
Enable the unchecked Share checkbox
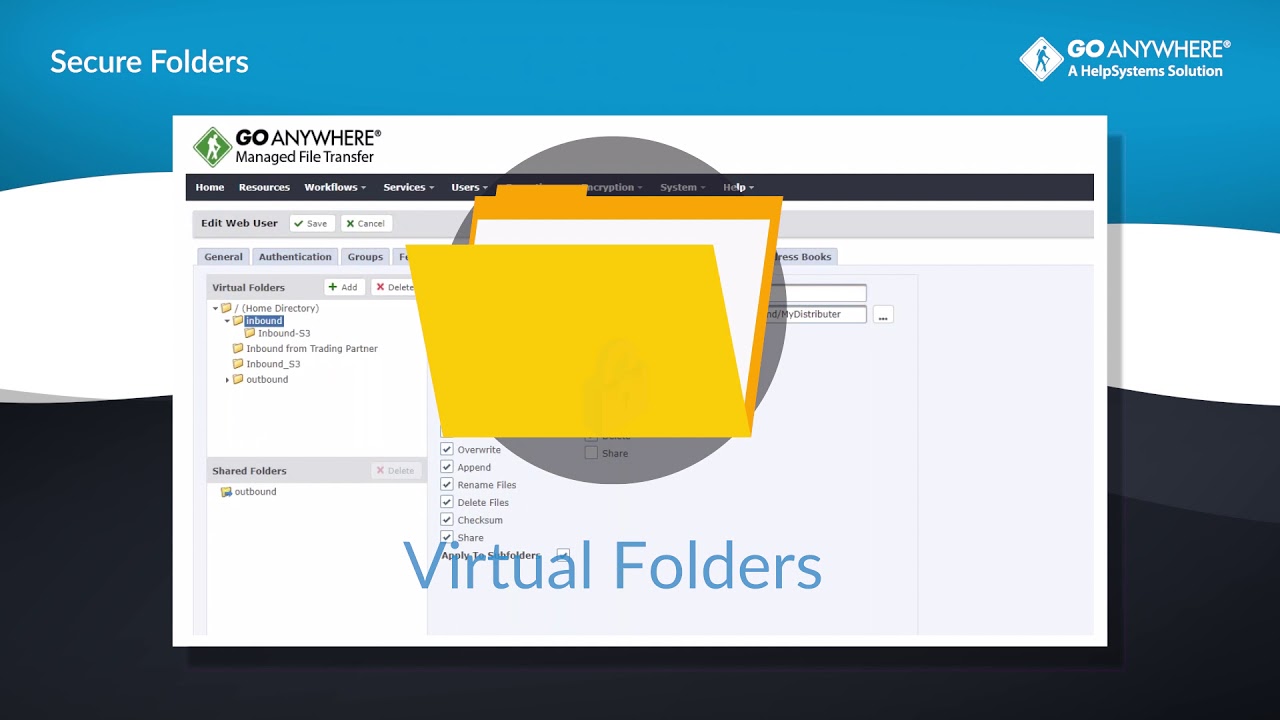tap(591, 453)
